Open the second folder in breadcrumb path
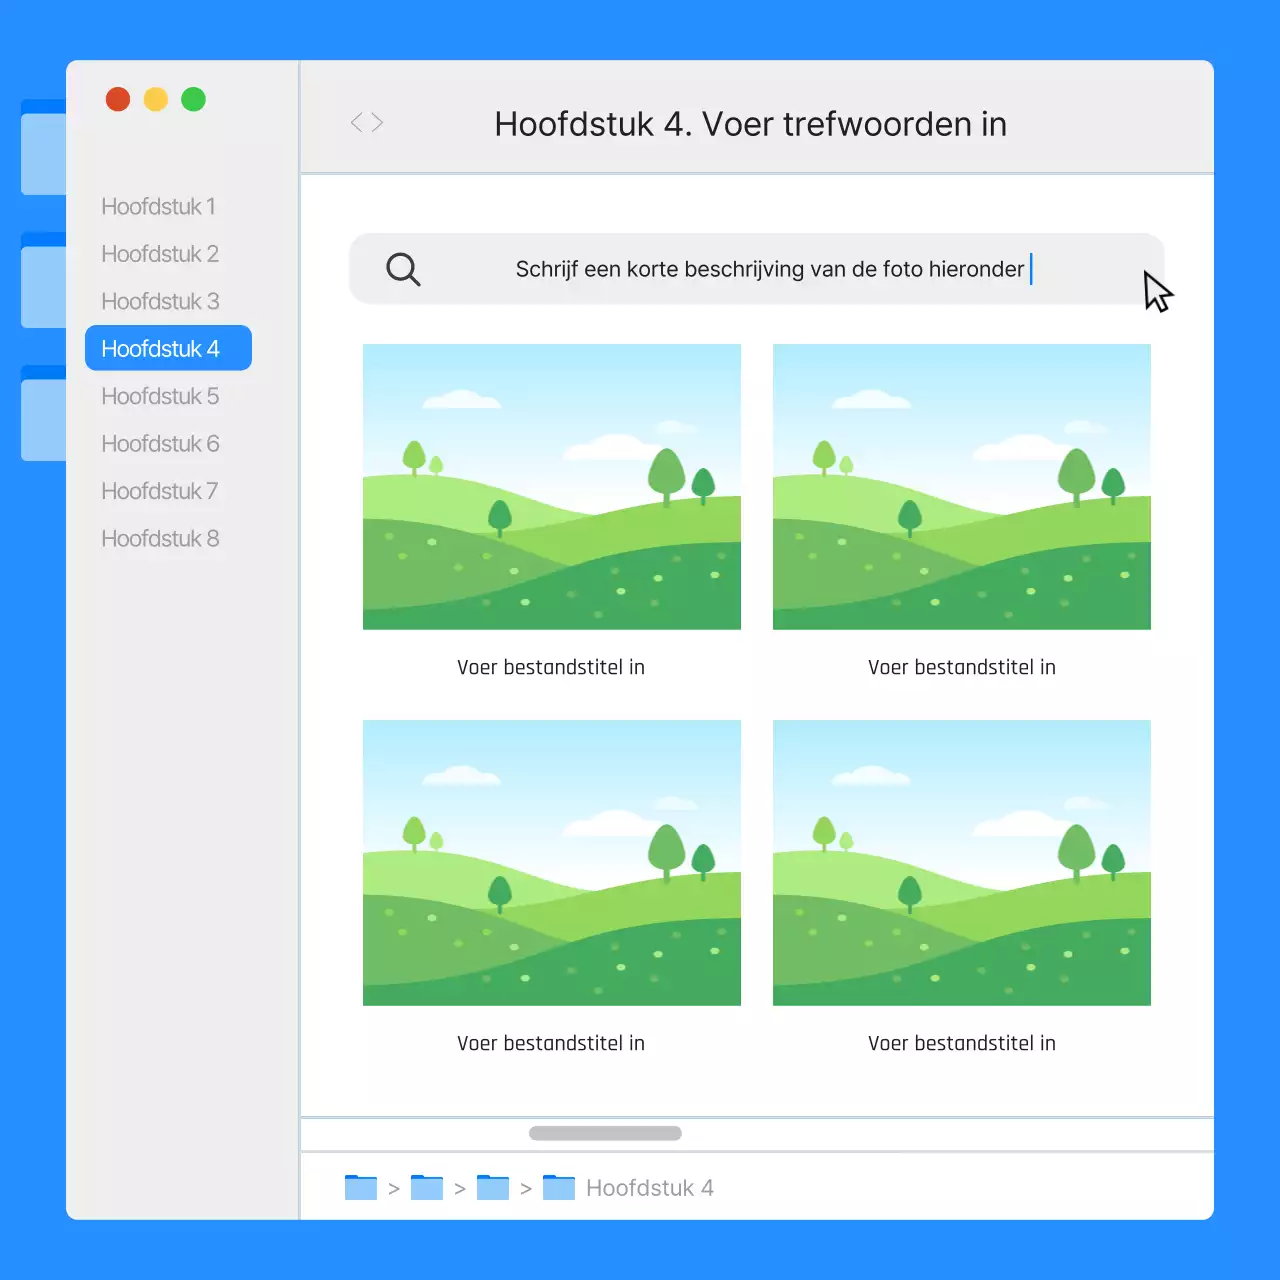This screenshot has width=1280, height=1280. pyautogui.click(x=426, y=1187)
